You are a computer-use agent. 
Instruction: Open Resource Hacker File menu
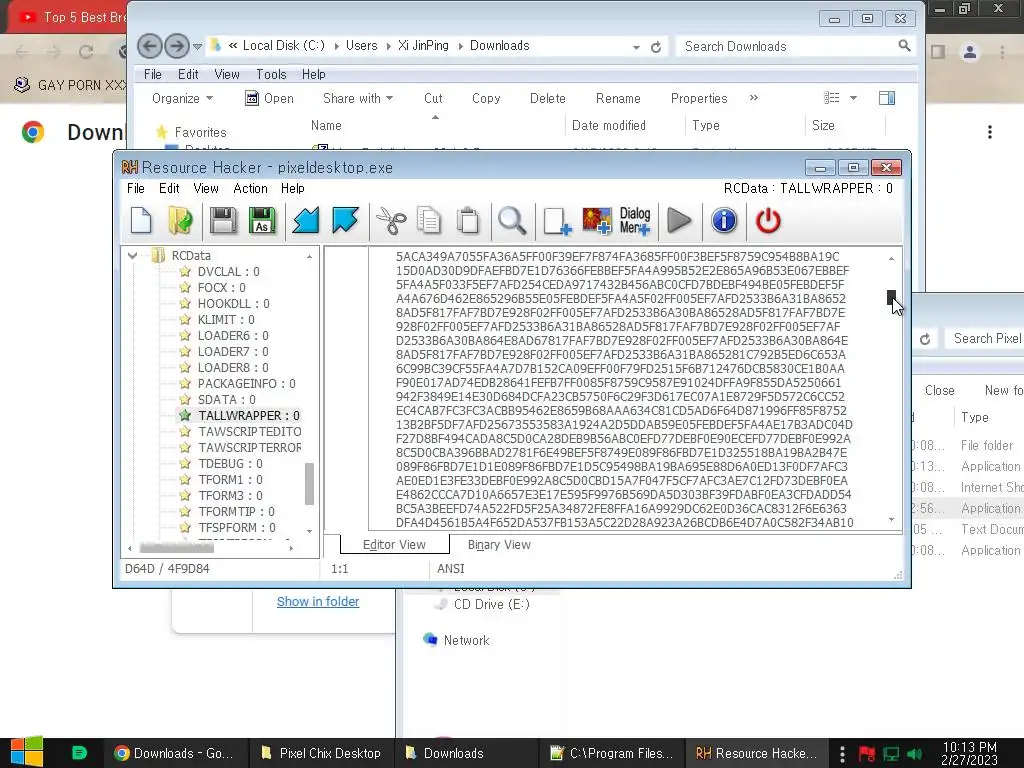click(136, 188)
